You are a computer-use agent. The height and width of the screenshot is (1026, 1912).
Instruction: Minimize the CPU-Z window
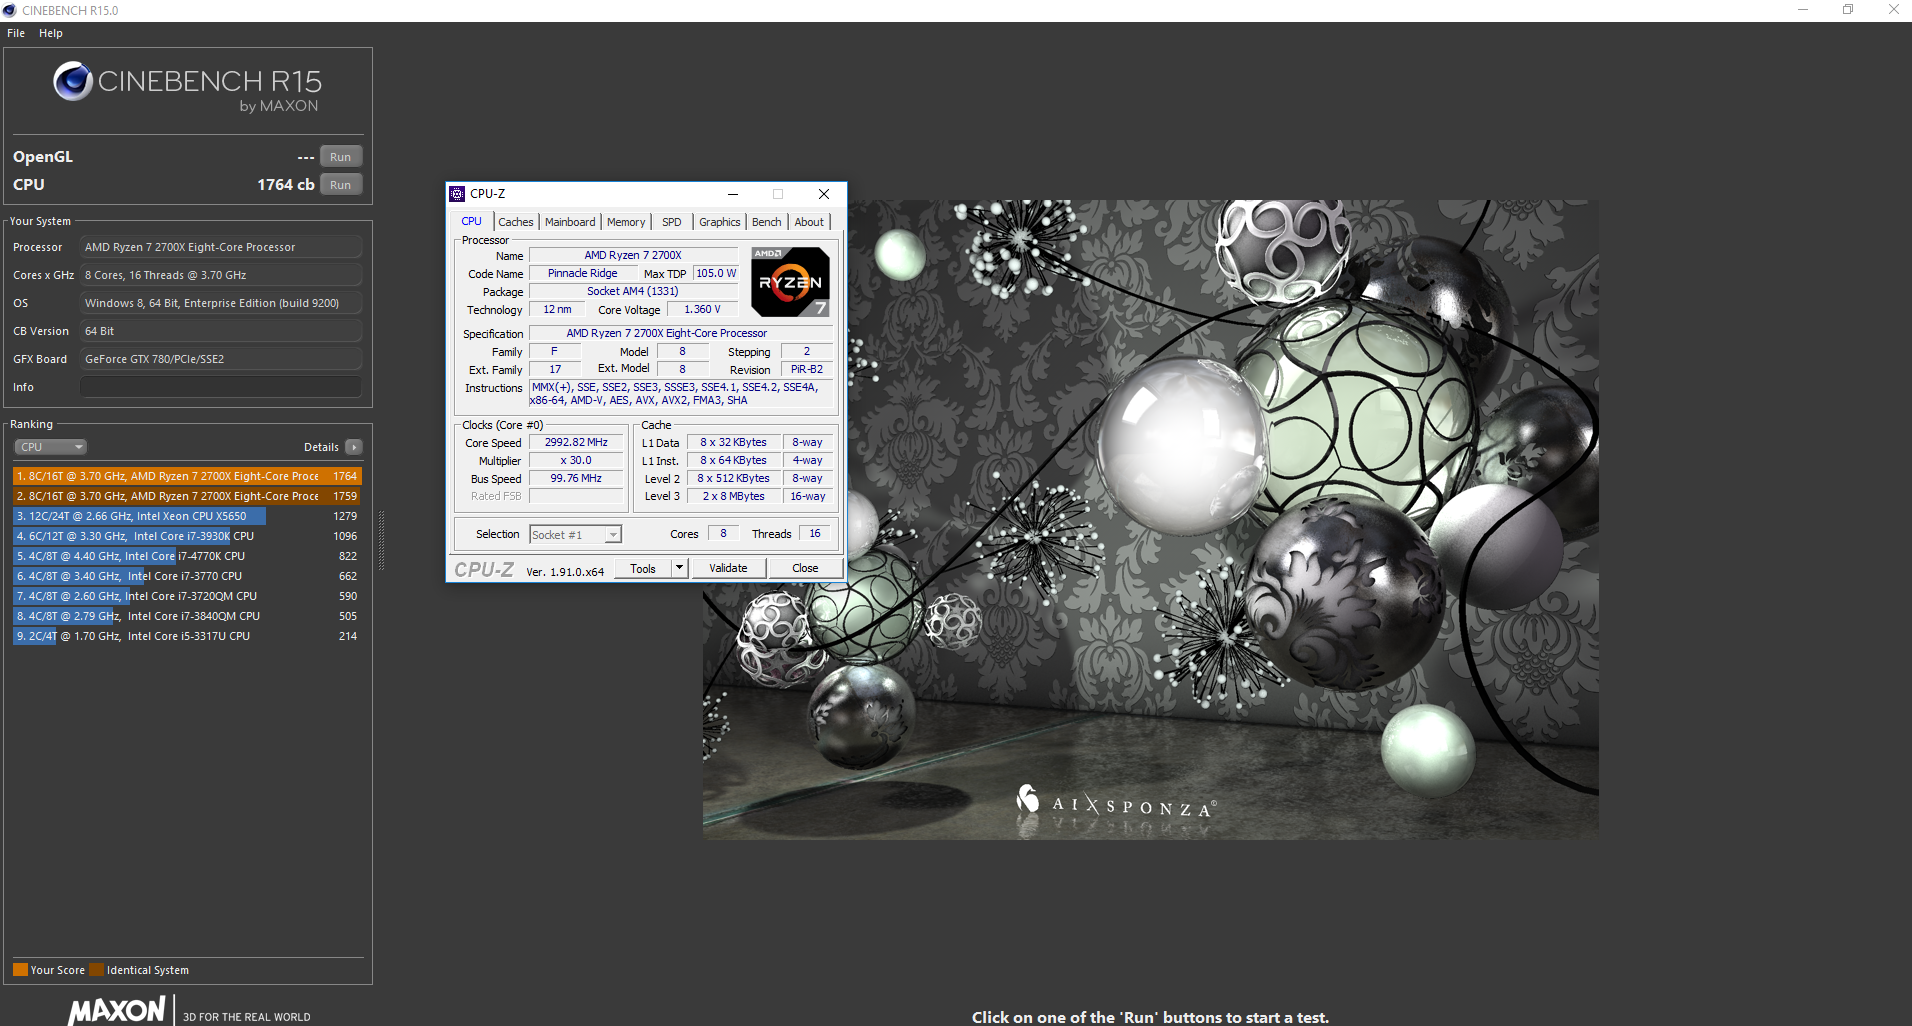pyautogui.click(x=733, y=194)
